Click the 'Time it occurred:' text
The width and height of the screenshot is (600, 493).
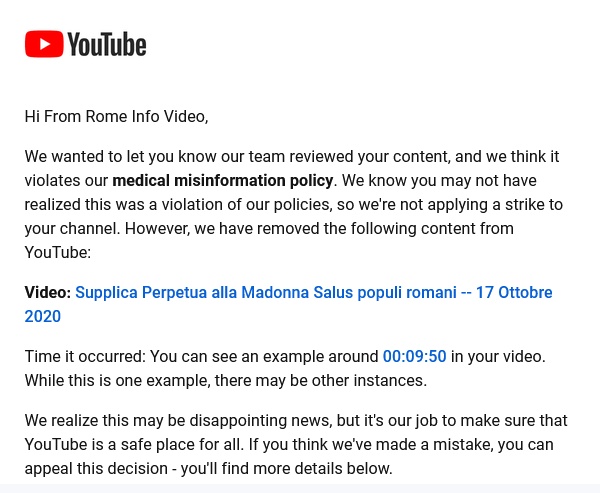[x=85, y=356]
